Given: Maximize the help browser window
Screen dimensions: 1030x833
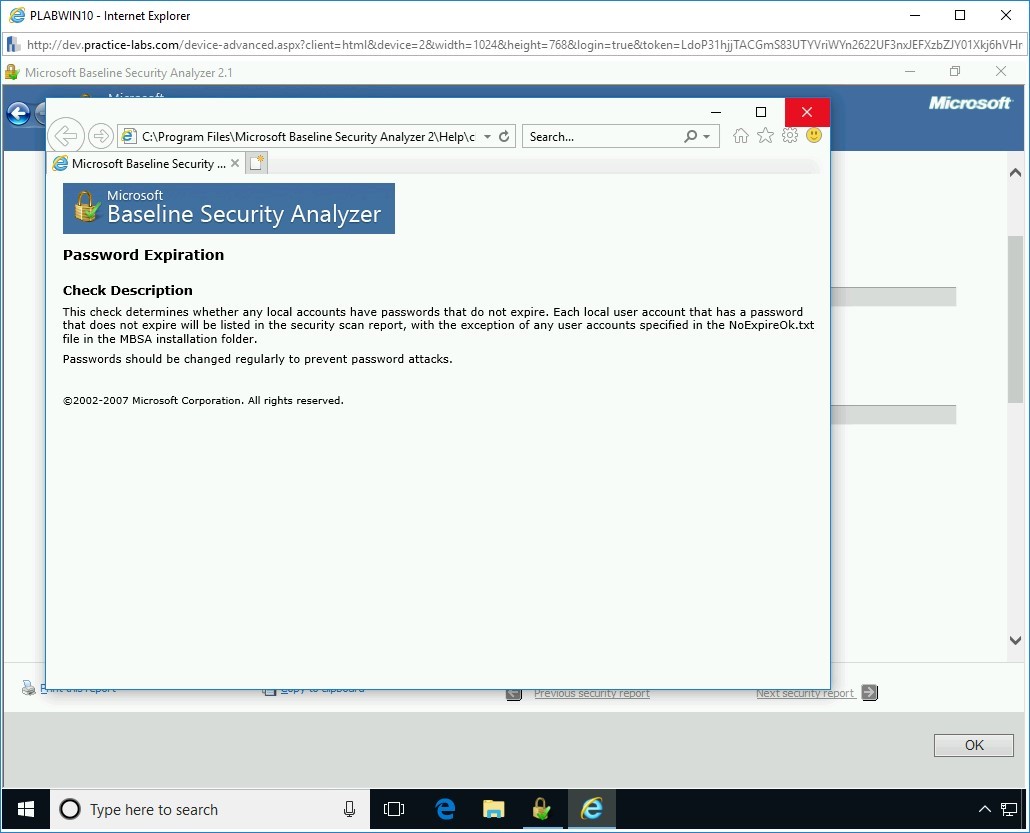Looking at the screenshot, I should [x=761, y=112].
